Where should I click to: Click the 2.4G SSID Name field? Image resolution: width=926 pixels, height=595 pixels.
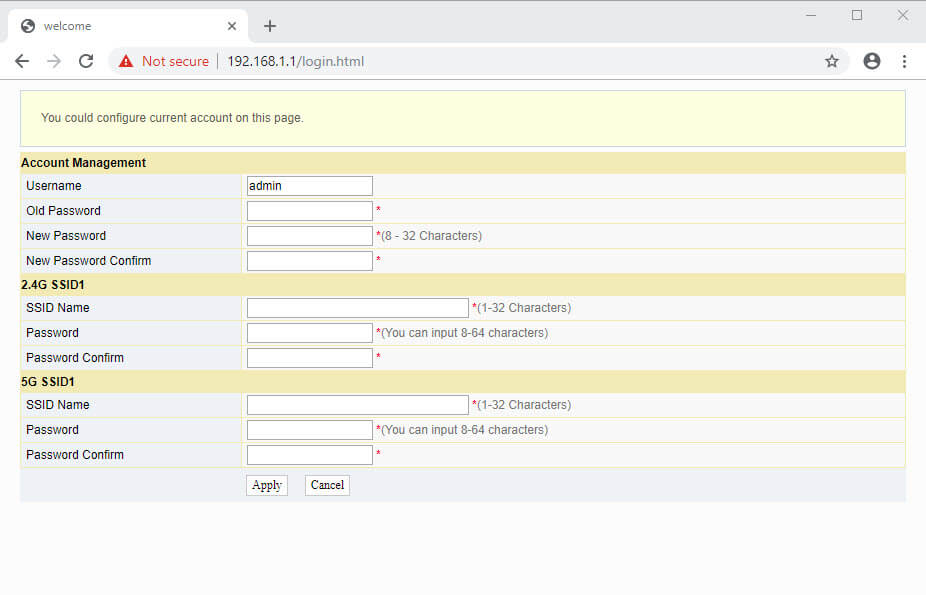[x=357, y=308]
